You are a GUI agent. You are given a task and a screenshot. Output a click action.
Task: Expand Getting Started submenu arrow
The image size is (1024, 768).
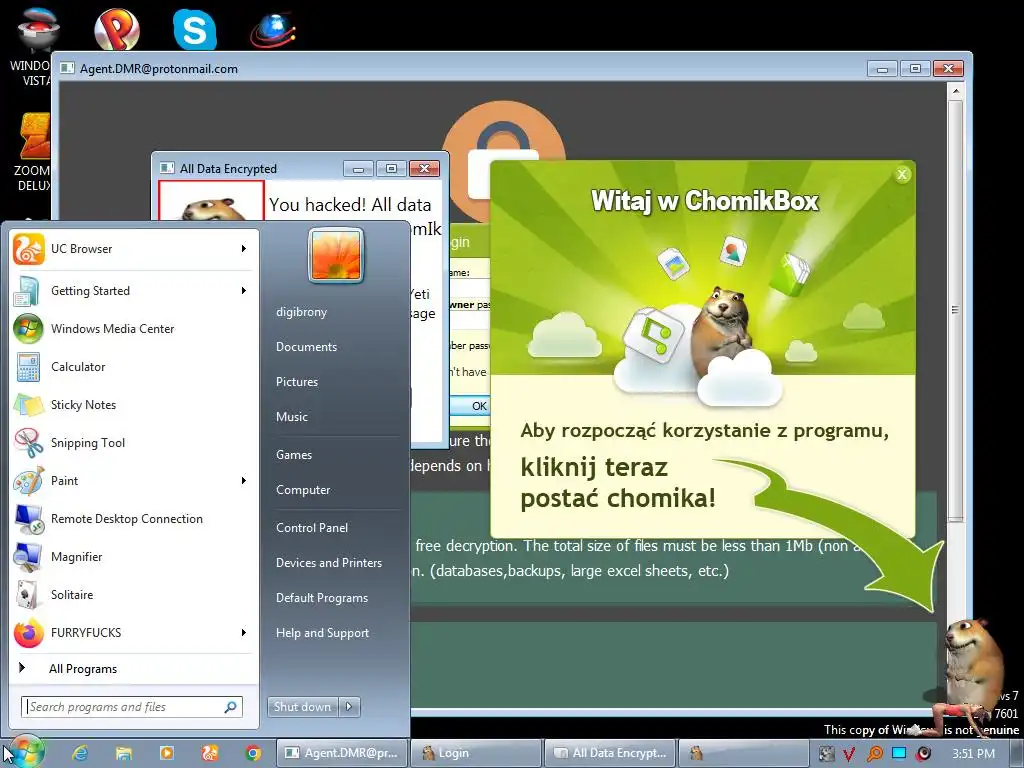pyautogui.click(x=244, y=291)
